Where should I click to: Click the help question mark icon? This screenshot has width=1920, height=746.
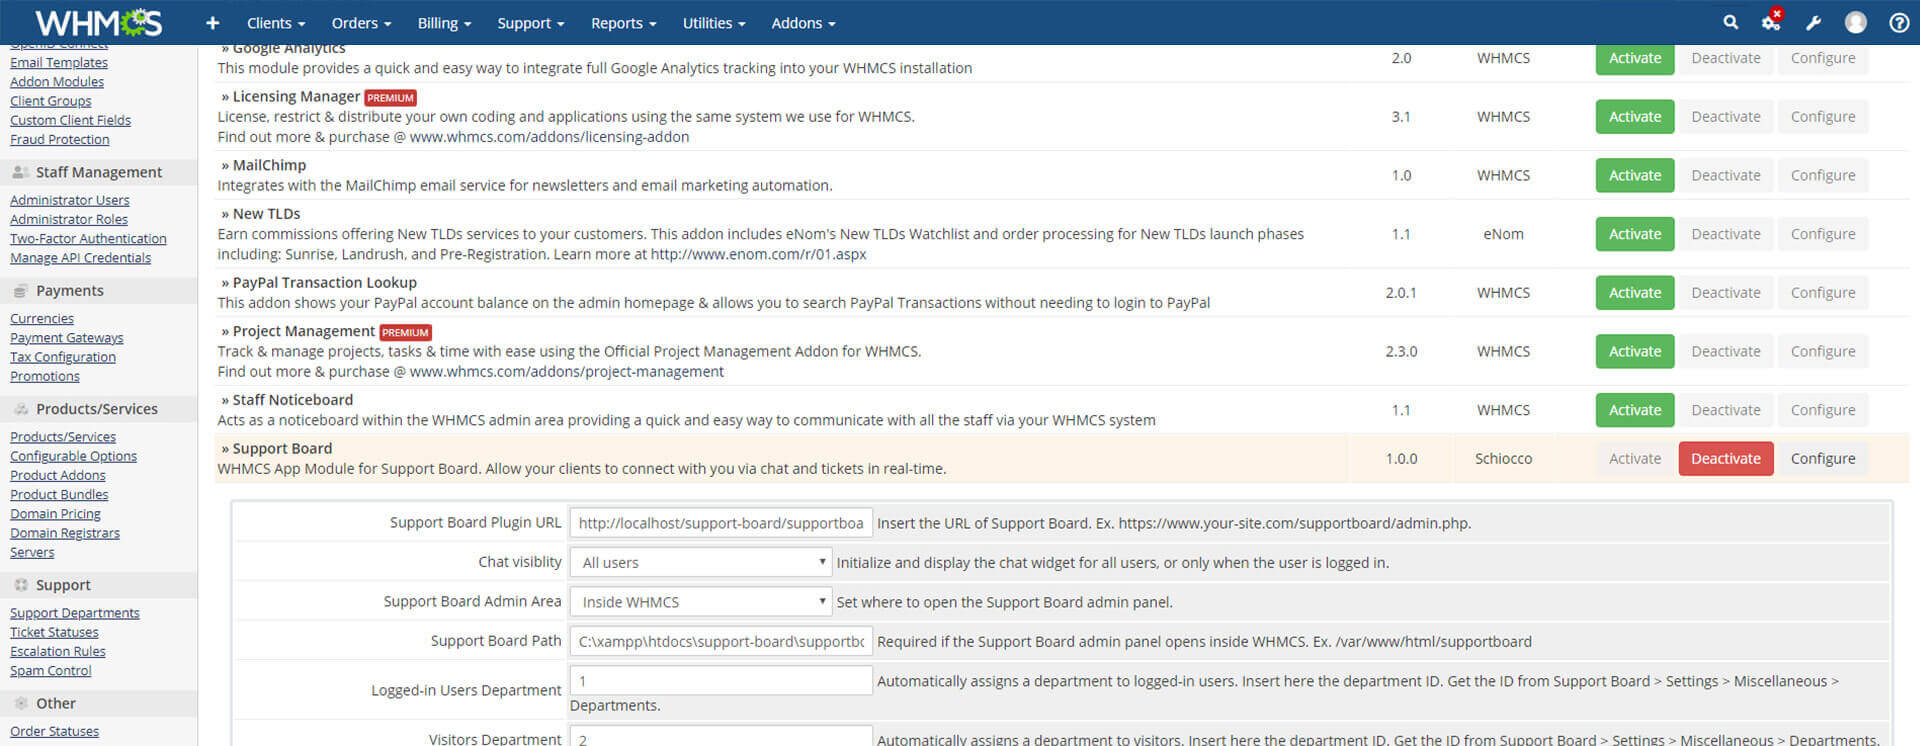[1898, 23]
